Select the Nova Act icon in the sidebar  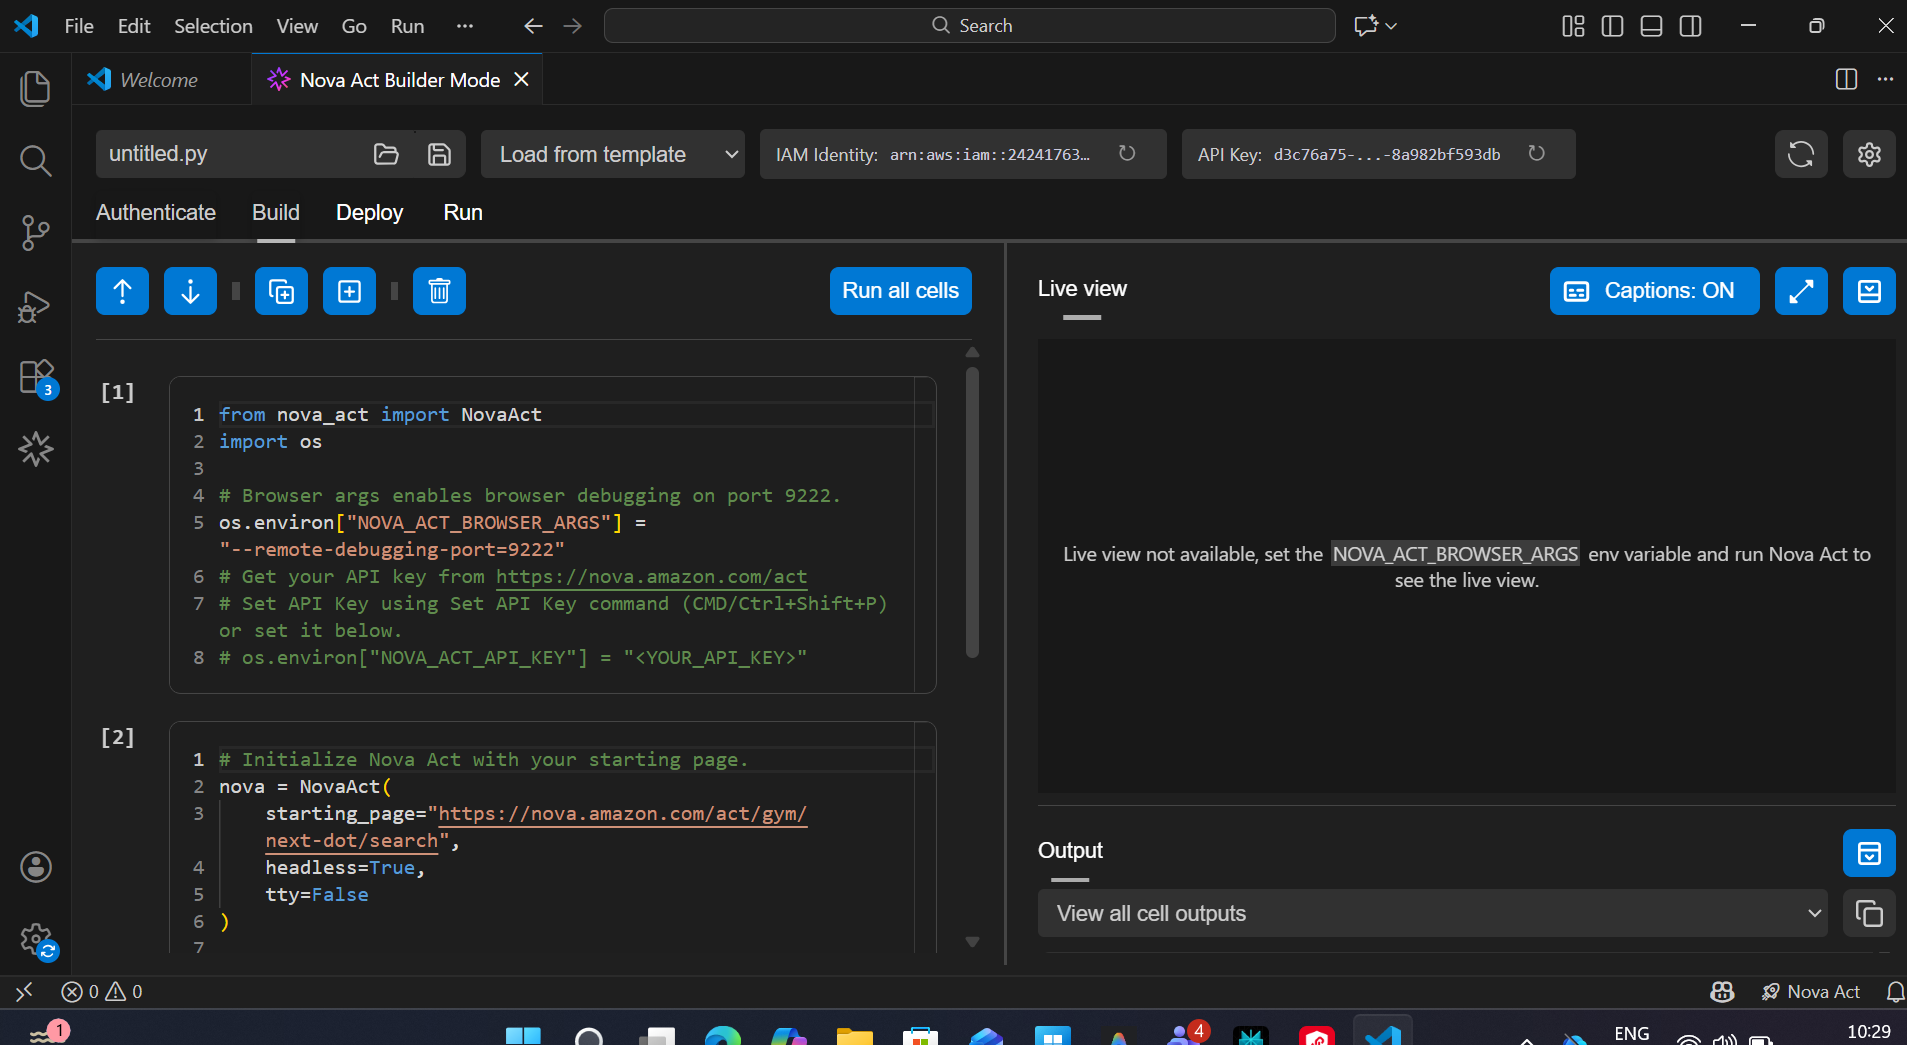point(35,449)
